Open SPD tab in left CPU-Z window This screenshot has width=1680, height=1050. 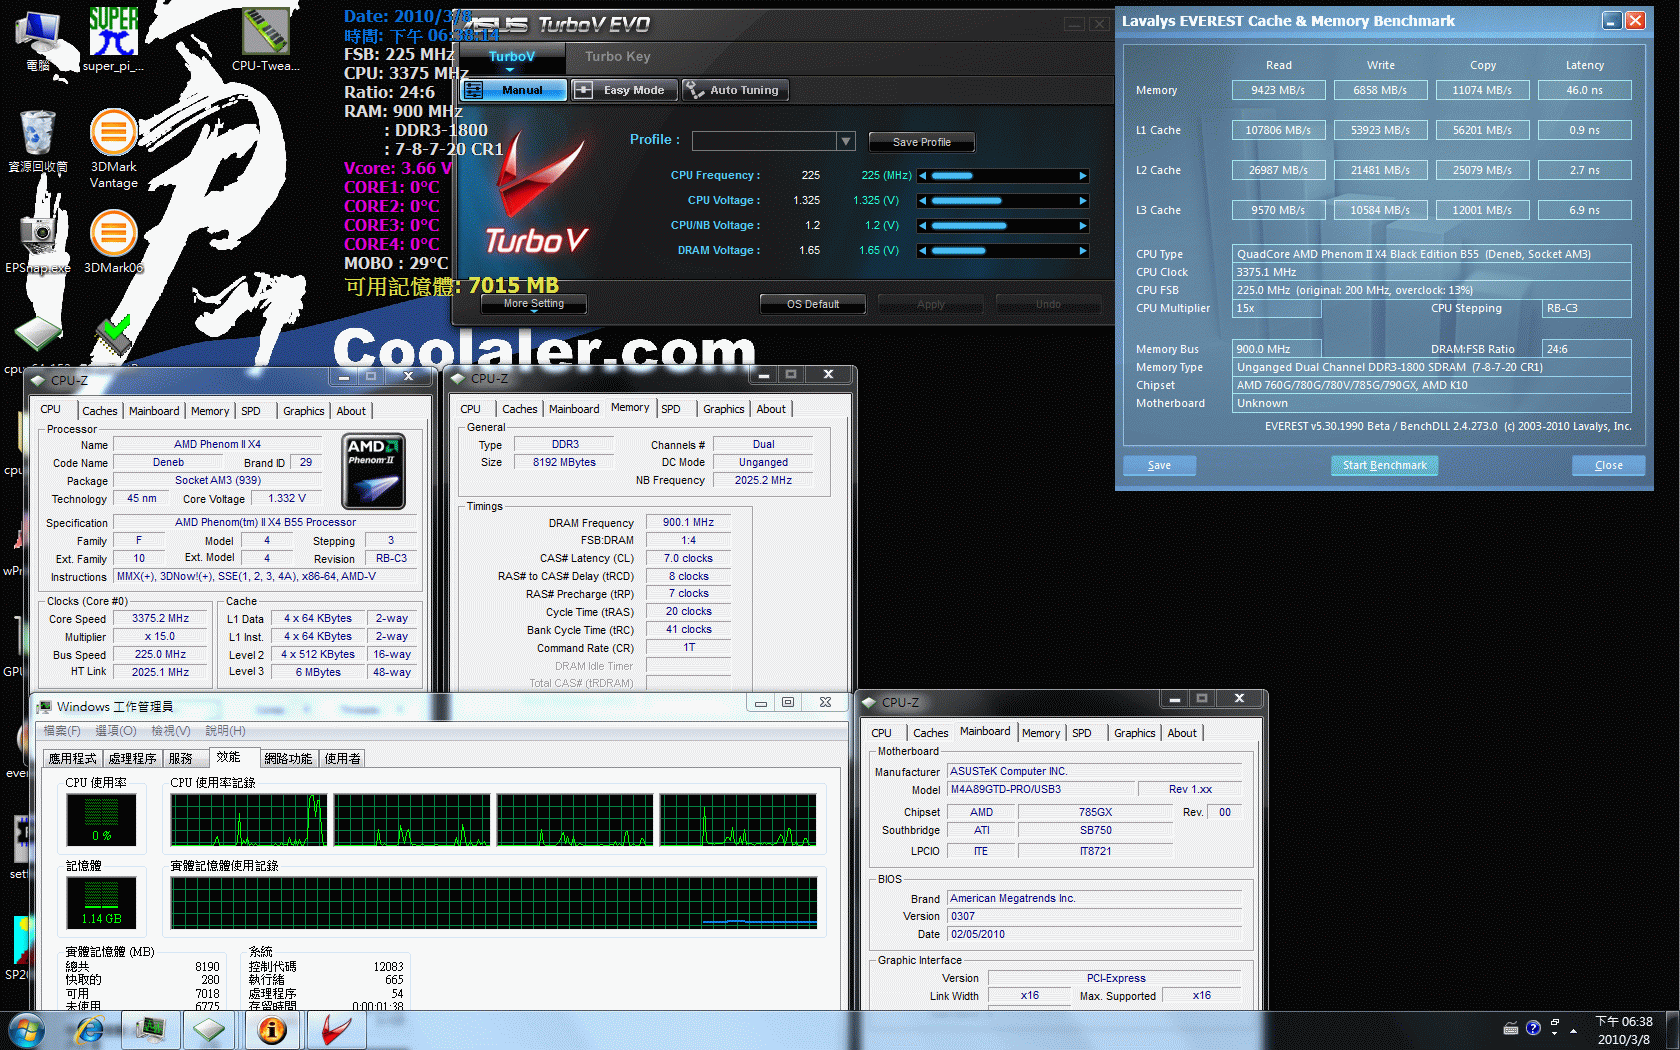pos(251,411)
